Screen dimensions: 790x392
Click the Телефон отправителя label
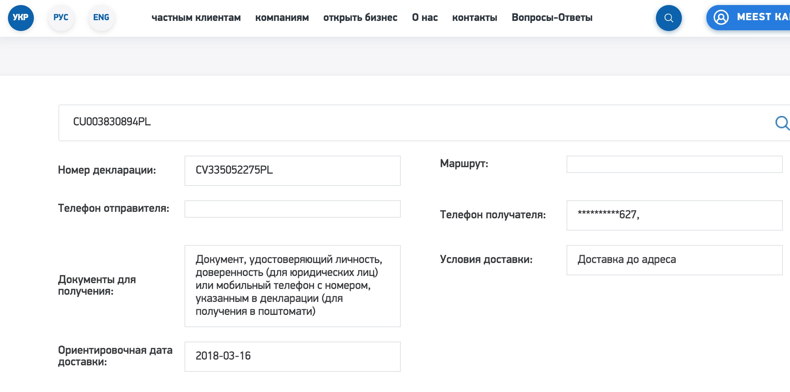(x=113, y=208)
